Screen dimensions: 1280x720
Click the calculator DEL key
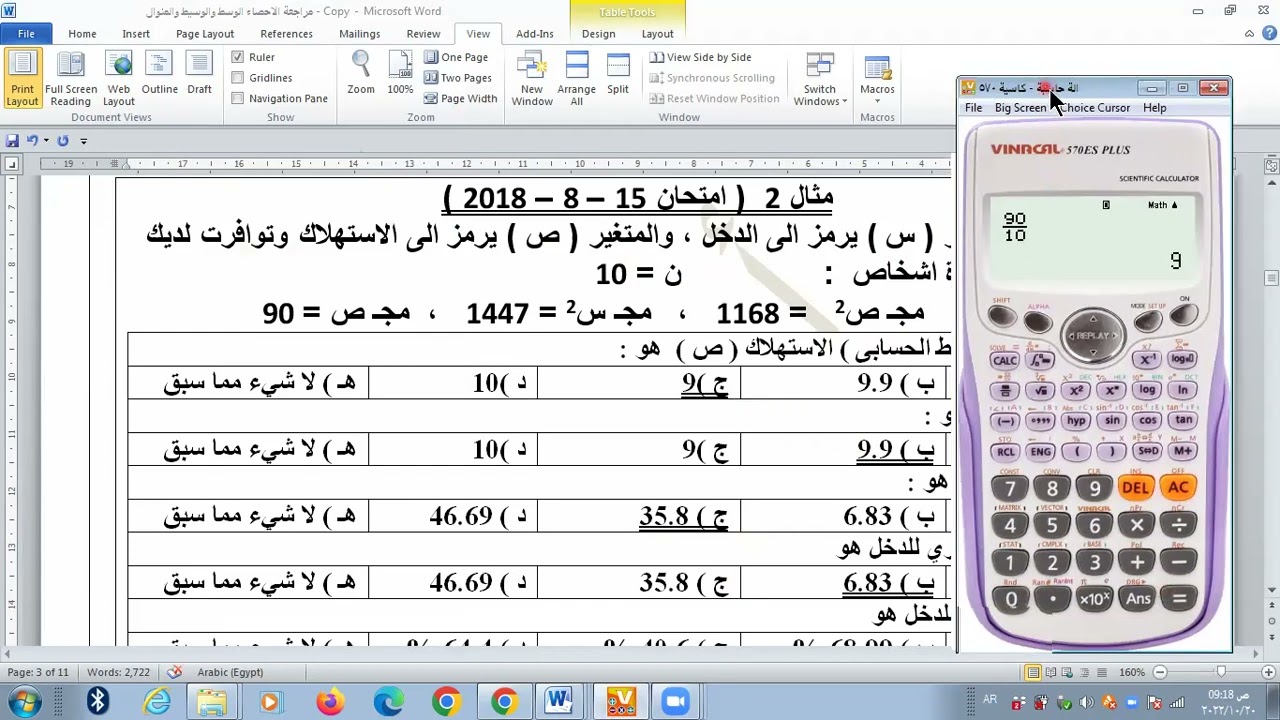click(x=1135, y=488)
